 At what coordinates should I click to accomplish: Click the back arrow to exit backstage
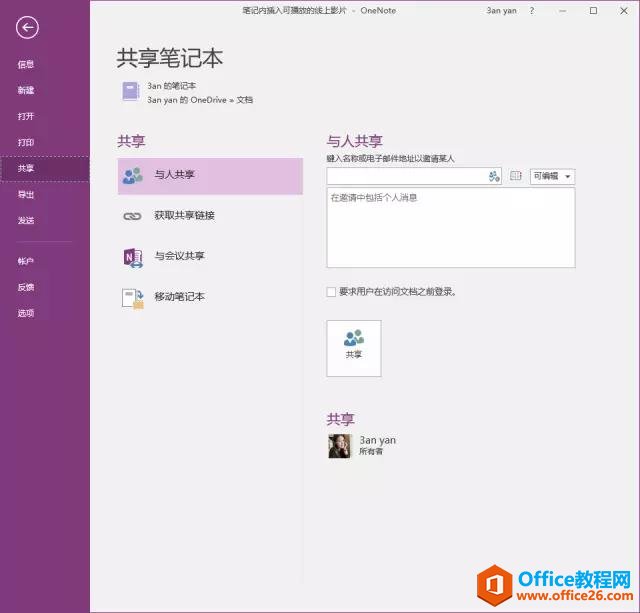[x=27, y=28]
